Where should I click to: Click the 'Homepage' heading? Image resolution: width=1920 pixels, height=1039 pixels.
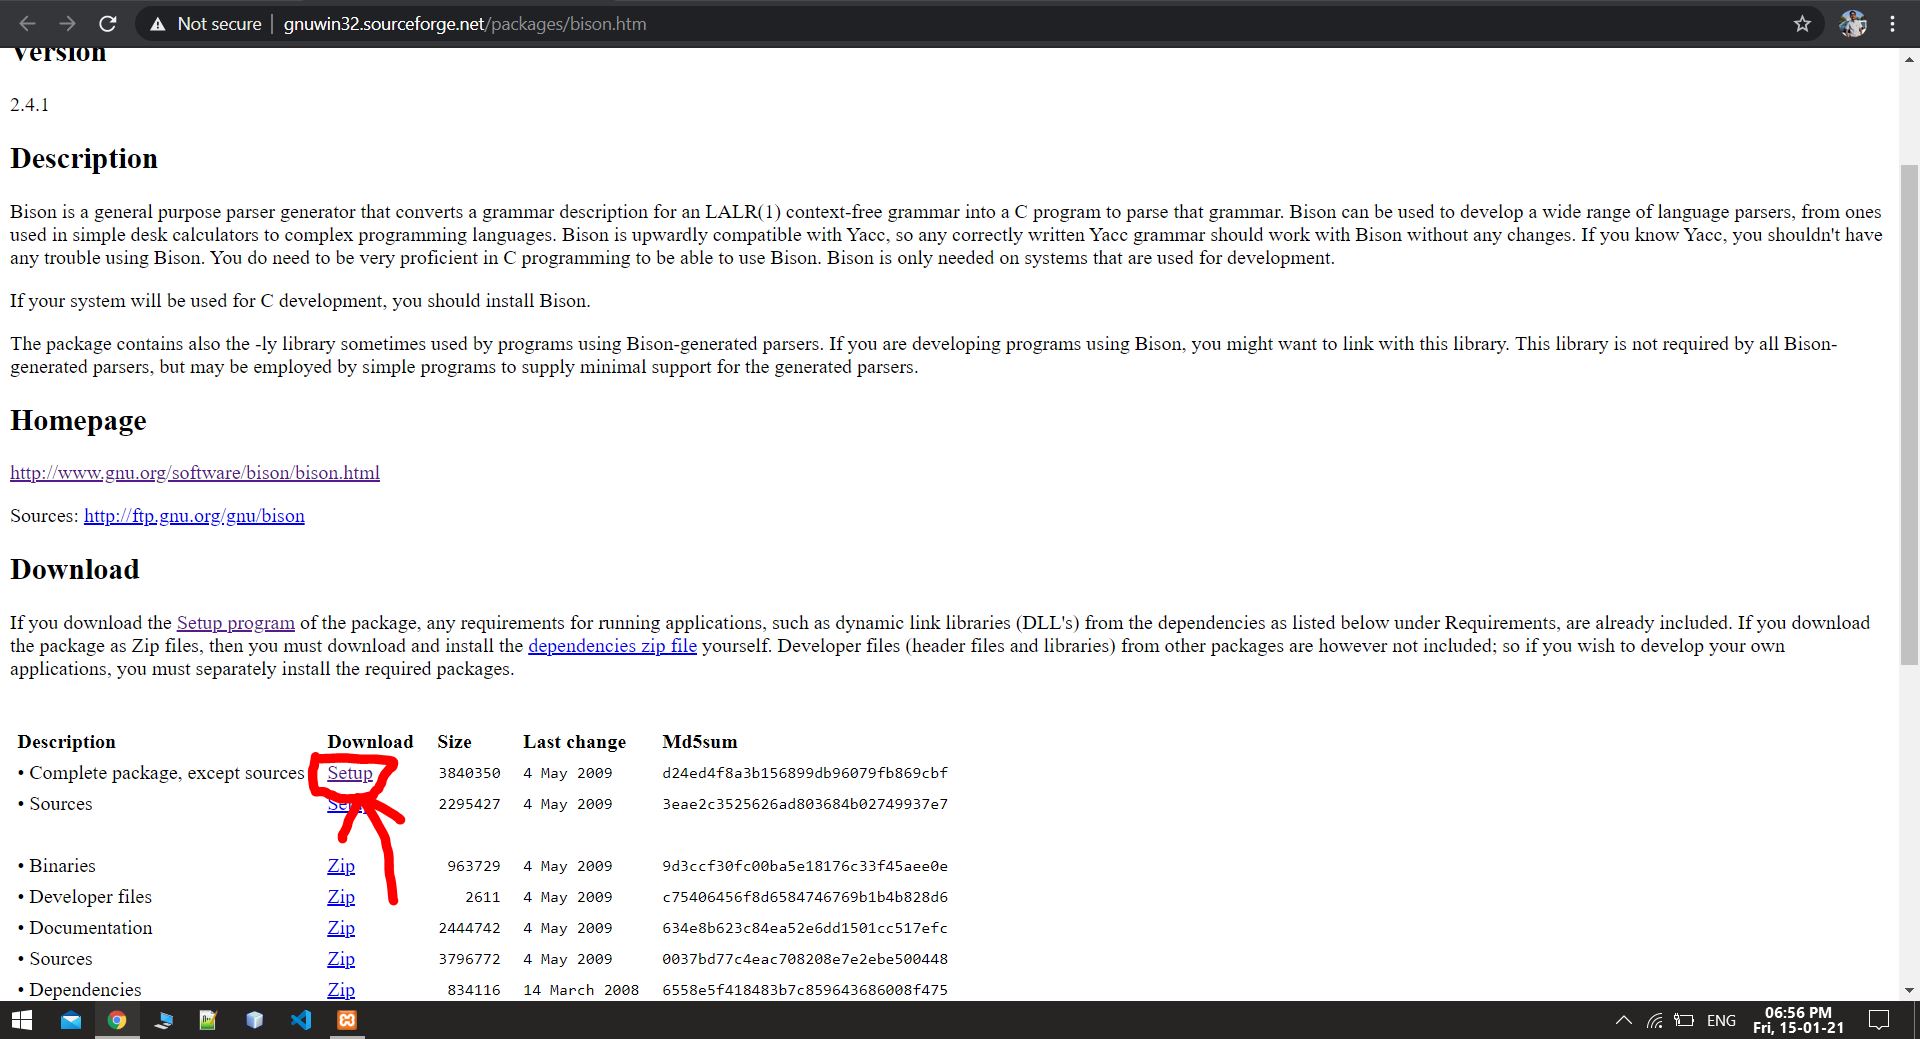click(78, 420)
